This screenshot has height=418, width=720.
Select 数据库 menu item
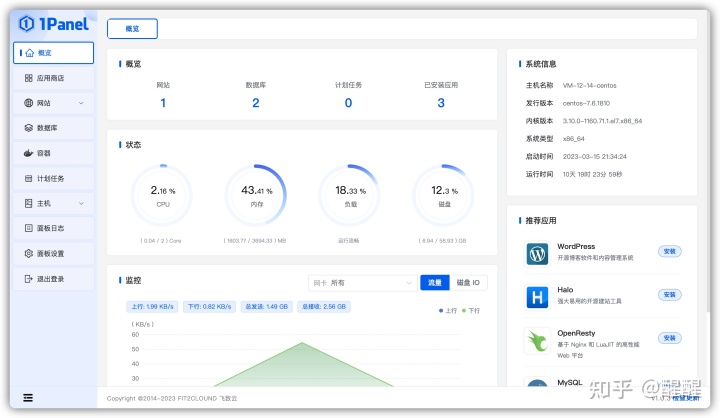tap(53, 128)
